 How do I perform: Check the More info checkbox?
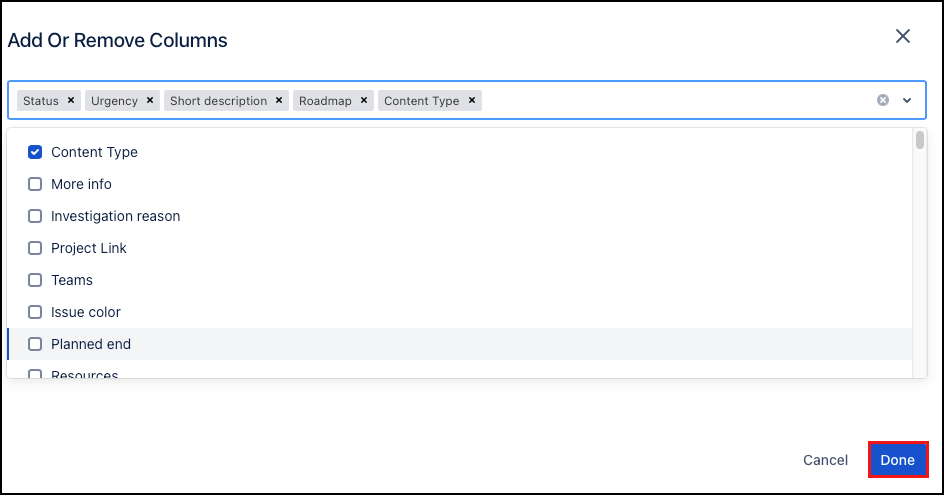point(35,184)
